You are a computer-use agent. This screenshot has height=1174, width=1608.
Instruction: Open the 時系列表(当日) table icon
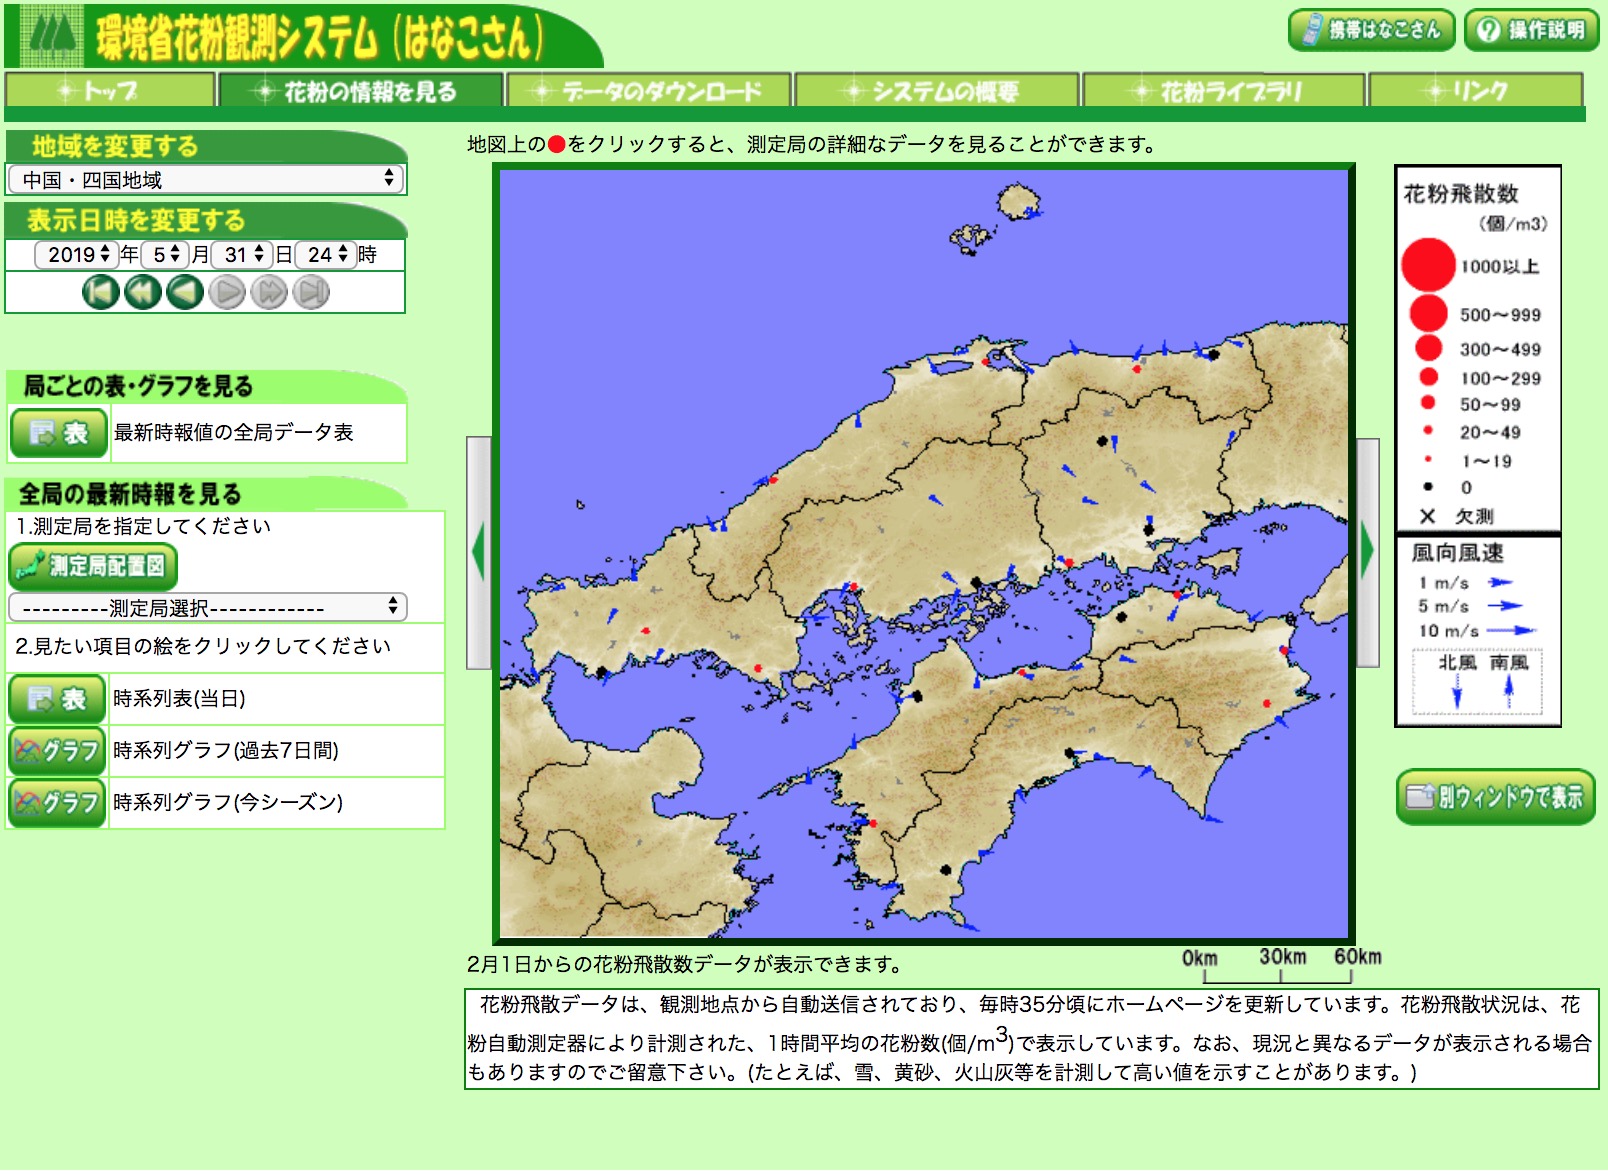[x=57, y=699]
